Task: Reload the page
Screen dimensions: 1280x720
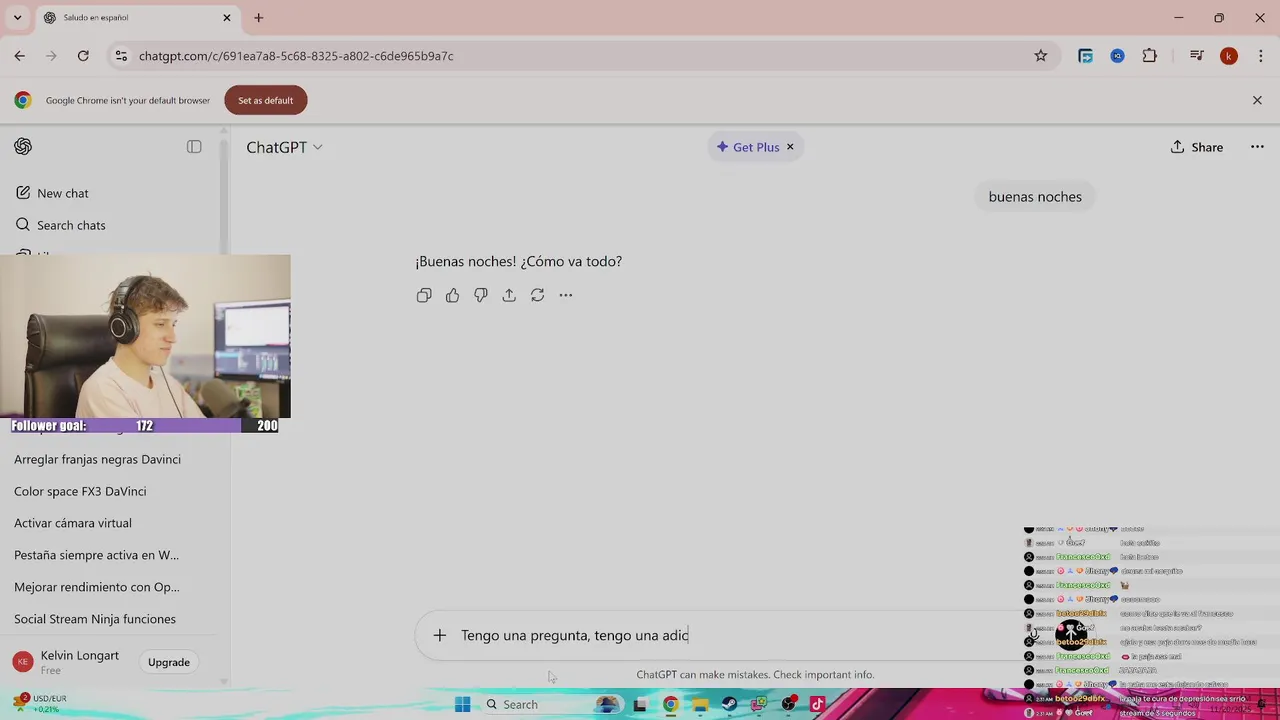Action: coord(83,56)
